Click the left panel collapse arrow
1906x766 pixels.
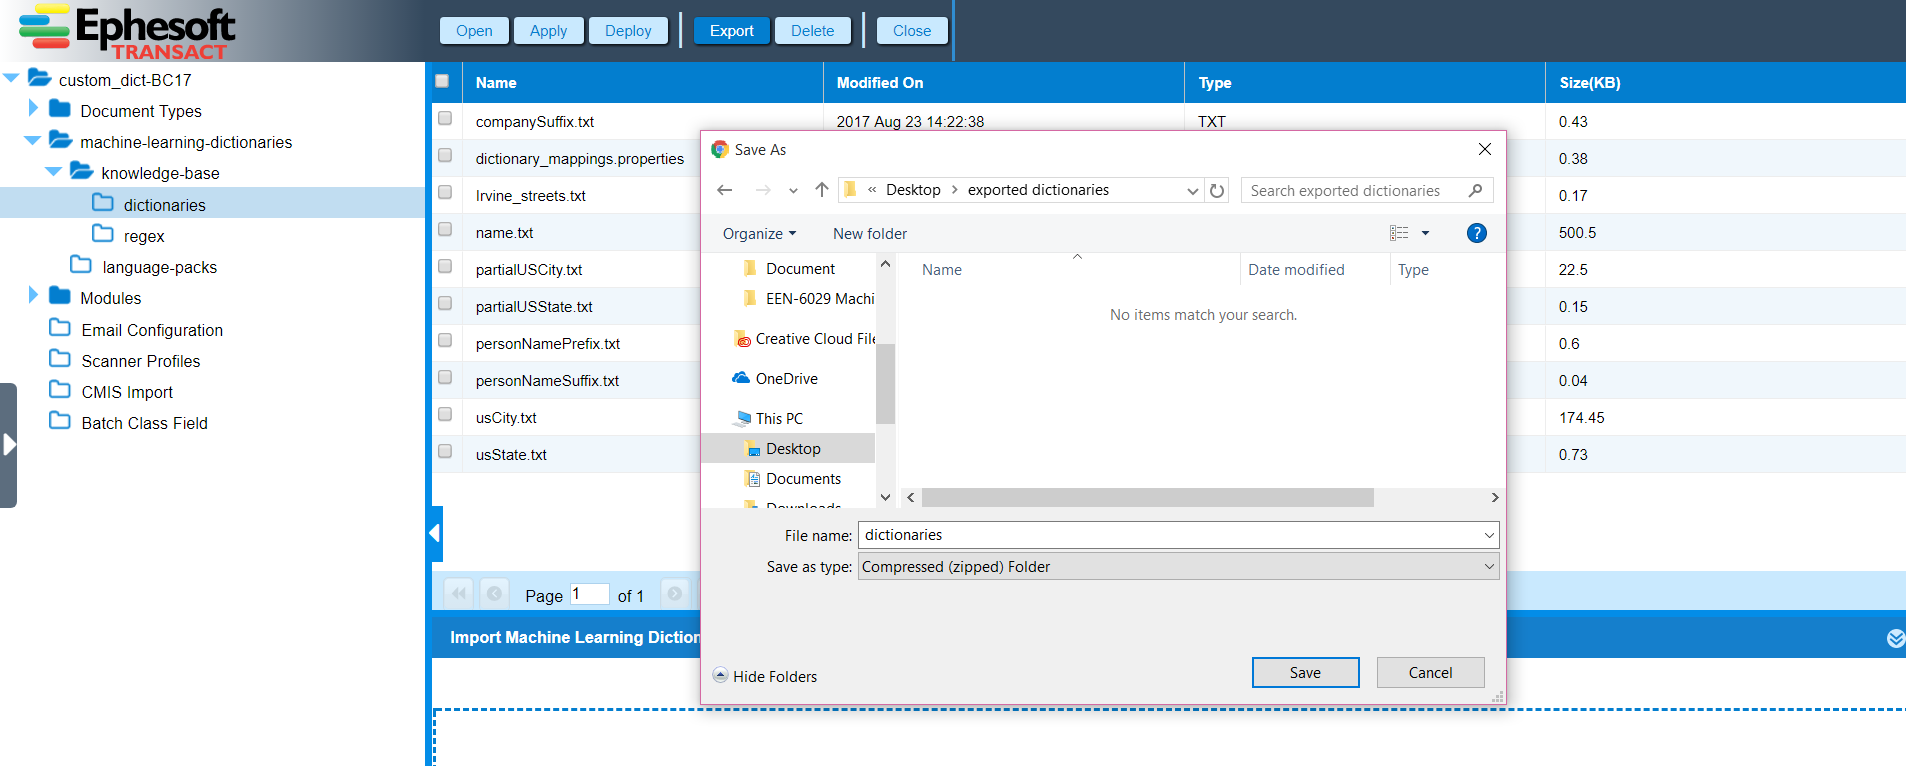coord(435,534)
